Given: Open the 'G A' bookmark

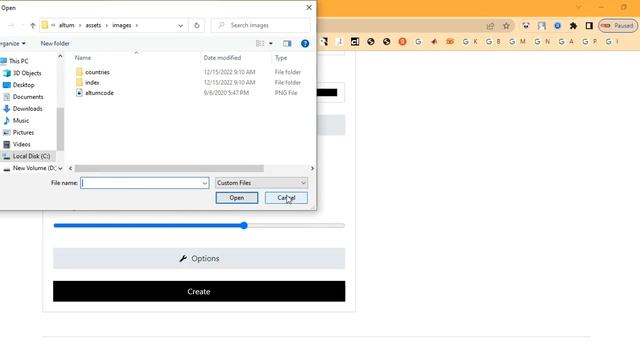Looking at the screenshot, I should (x=566, y=41).
